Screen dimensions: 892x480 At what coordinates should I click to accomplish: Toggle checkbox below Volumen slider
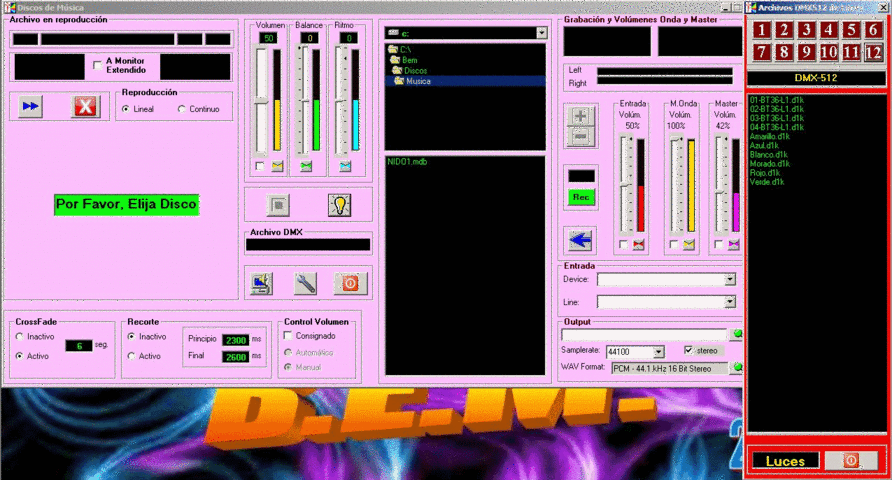[260, 167]
